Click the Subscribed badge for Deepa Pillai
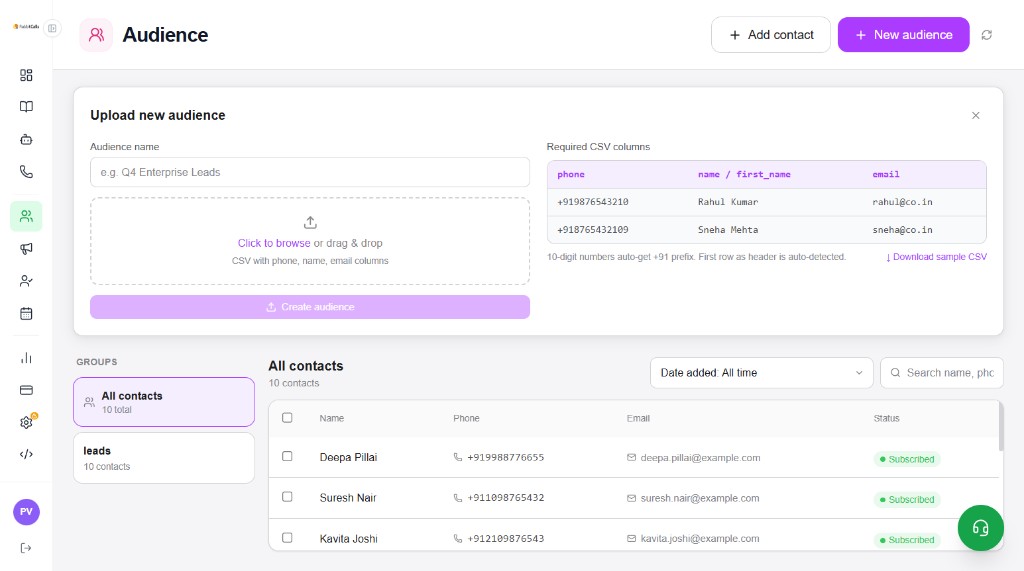The height and width of the screenshot is (571, 1024). (x=907, y=459)
